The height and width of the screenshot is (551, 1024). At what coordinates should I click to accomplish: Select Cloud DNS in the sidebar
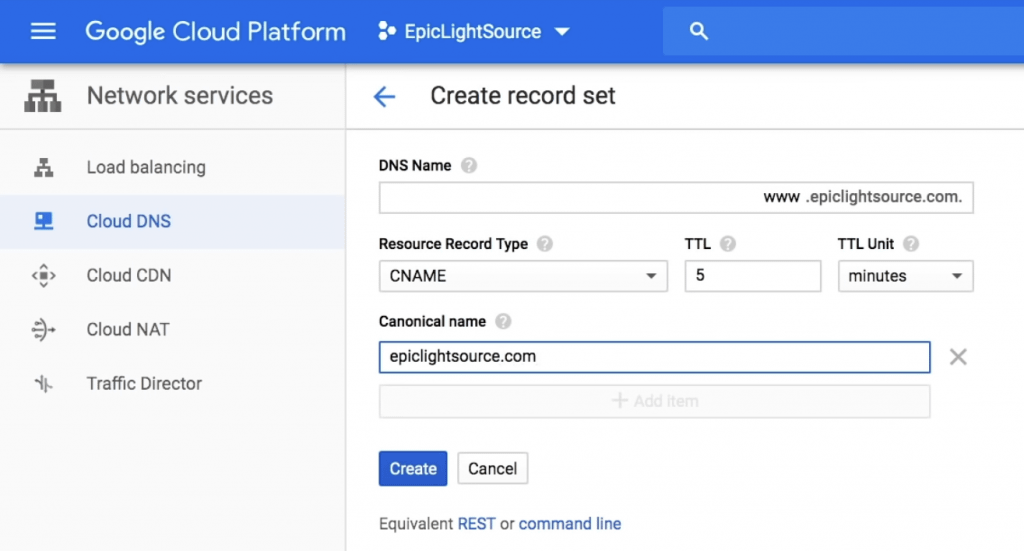[x=172, y=221]
